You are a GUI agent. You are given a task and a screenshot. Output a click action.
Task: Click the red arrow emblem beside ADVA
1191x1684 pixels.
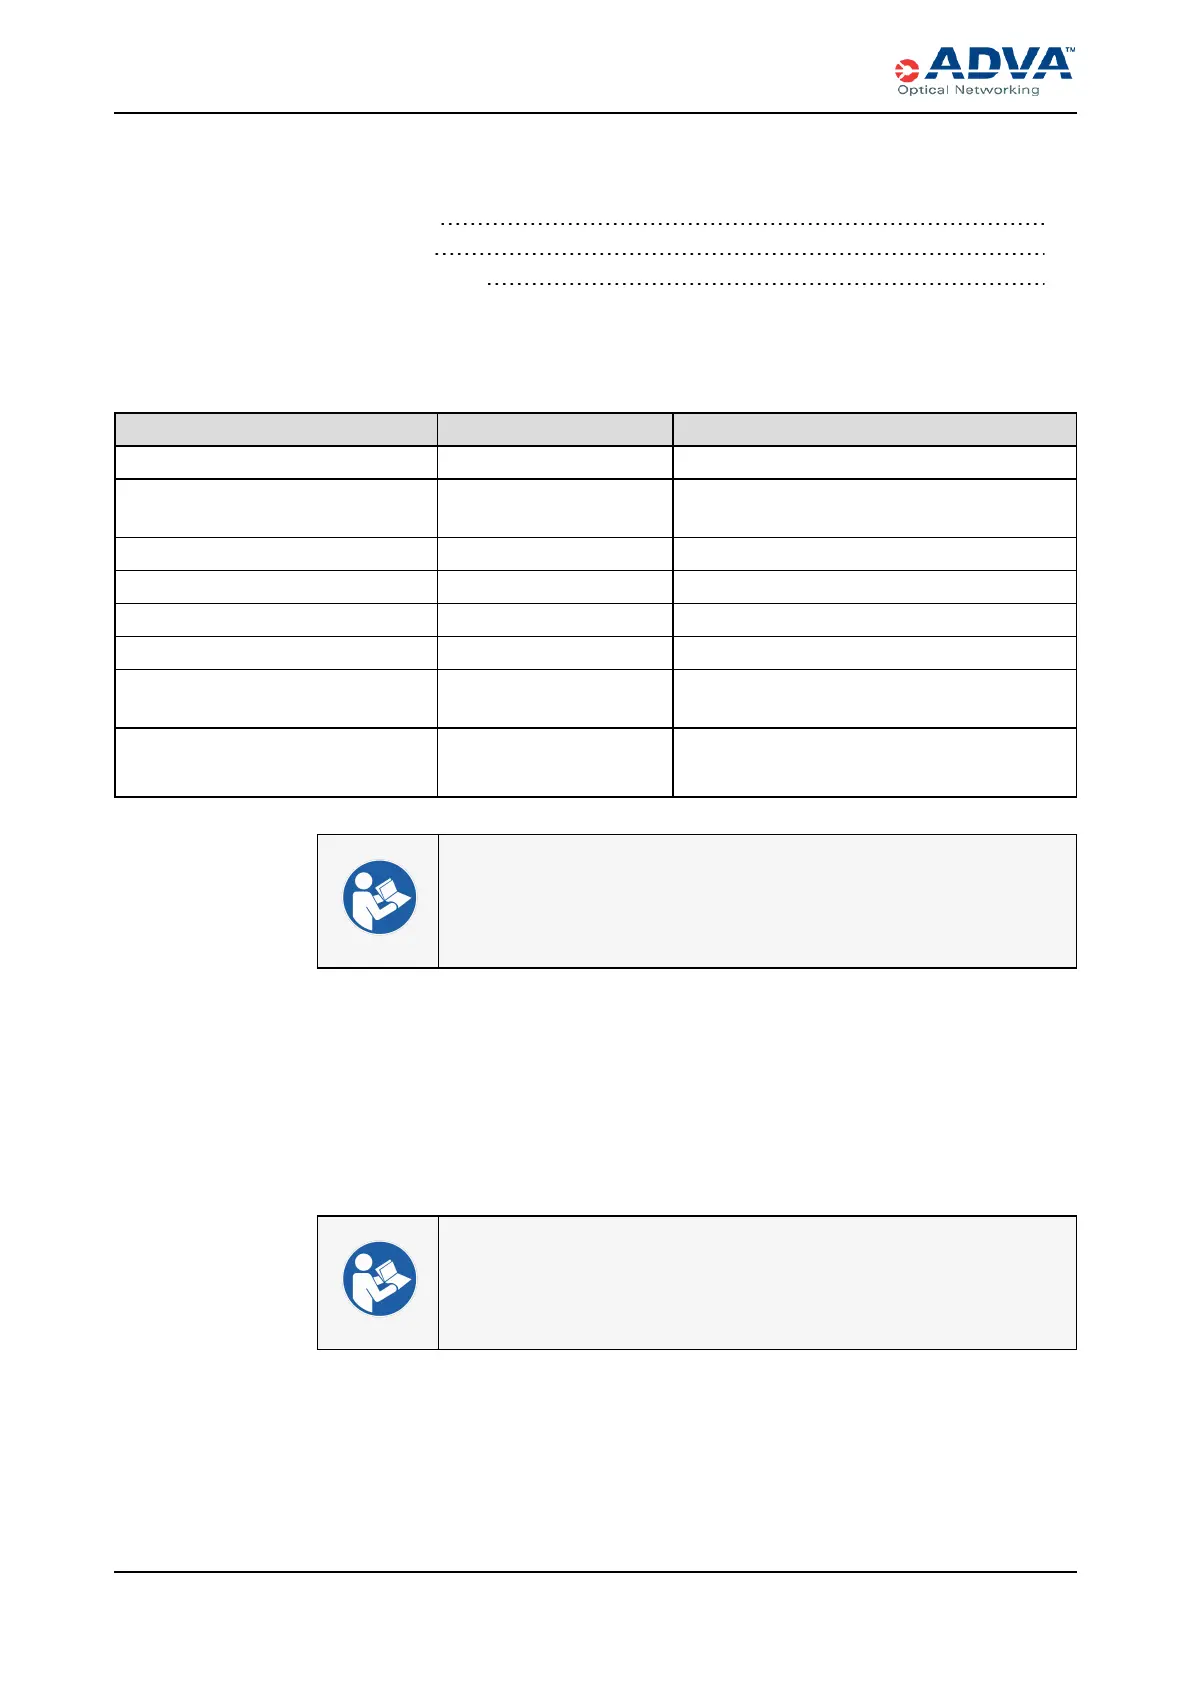pyautogui.click(x=907, y=70)
